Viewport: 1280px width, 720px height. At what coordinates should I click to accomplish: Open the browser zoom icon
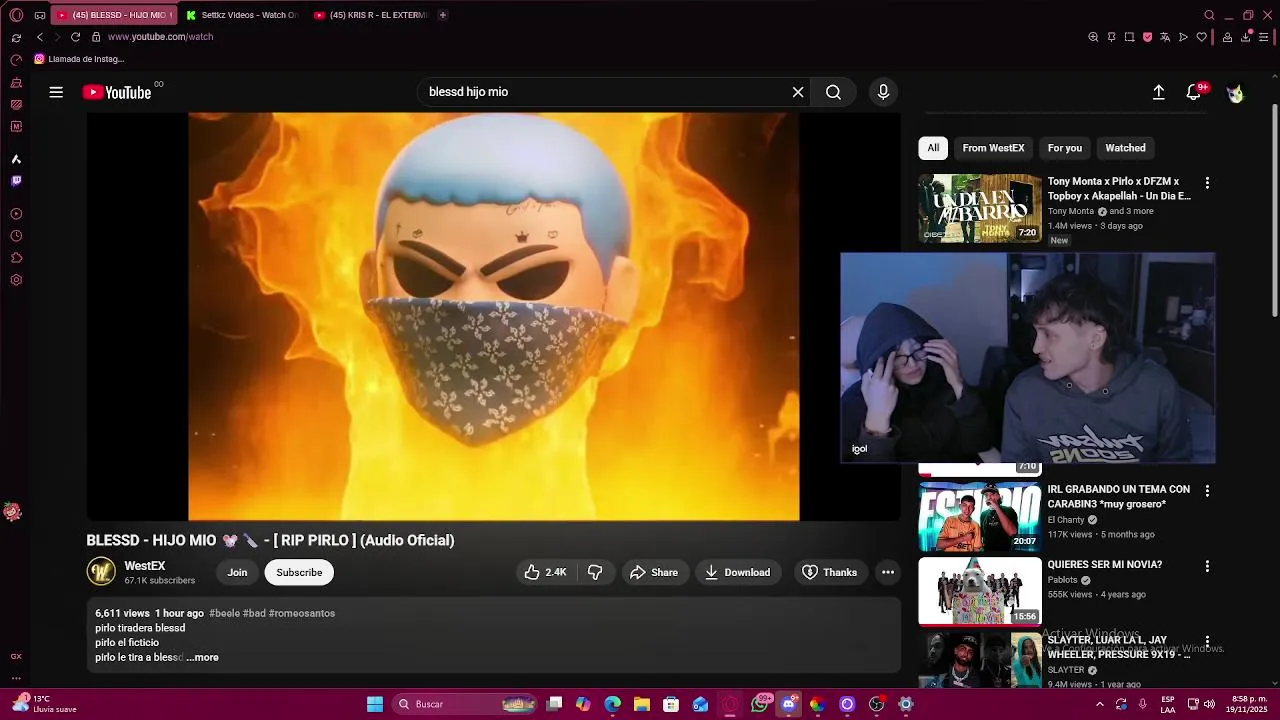(1093, 37)
